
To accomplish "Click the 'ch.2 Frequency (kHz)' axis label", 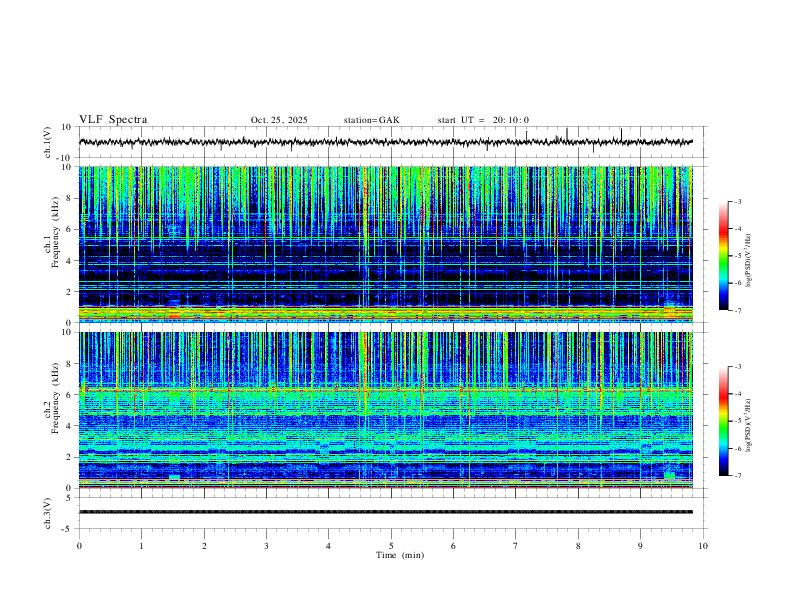I will (51, 398).
